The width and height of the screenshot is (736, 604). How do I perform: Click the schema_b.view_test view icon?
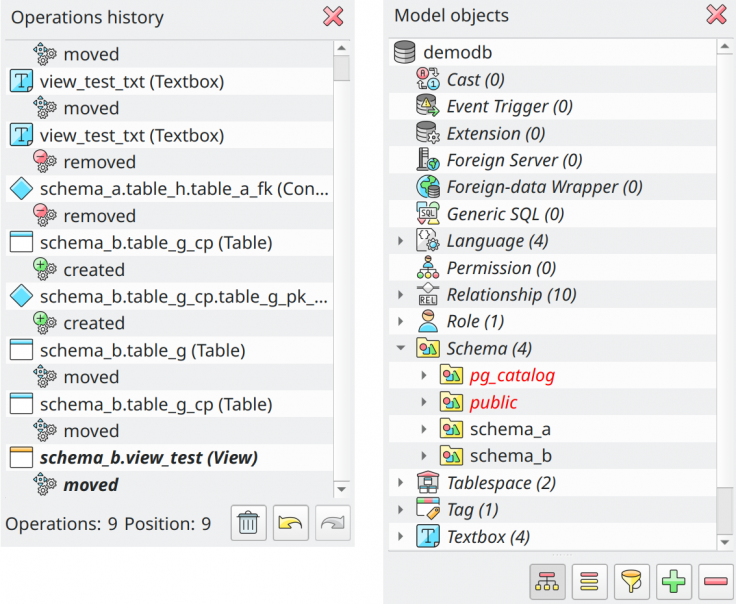21,458
